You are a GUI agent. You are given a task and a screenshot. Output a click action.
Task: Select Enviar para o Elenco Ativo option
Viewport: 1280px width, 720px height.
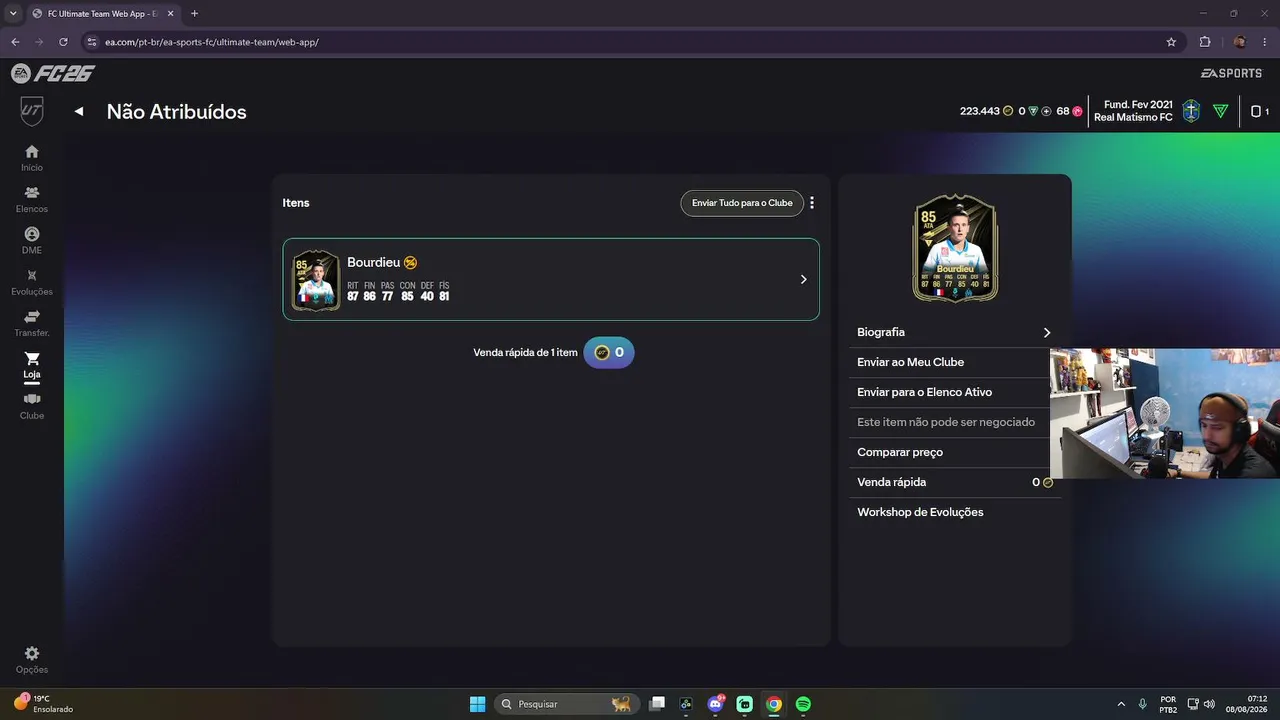point(955,392)
